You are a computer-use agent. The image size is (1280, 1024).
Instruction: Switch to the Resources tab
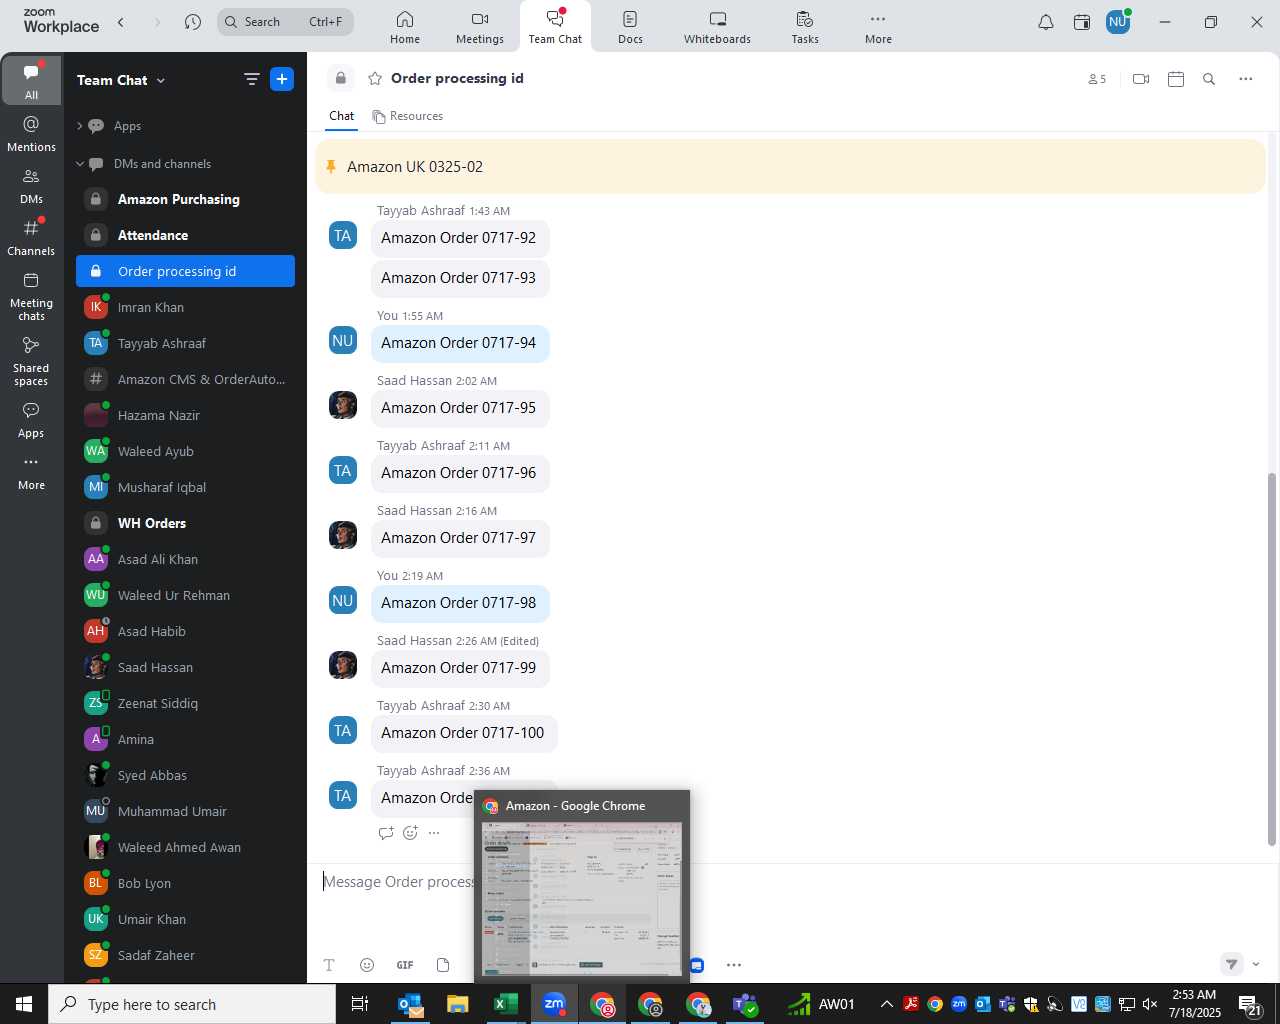[x=408, y=116]
